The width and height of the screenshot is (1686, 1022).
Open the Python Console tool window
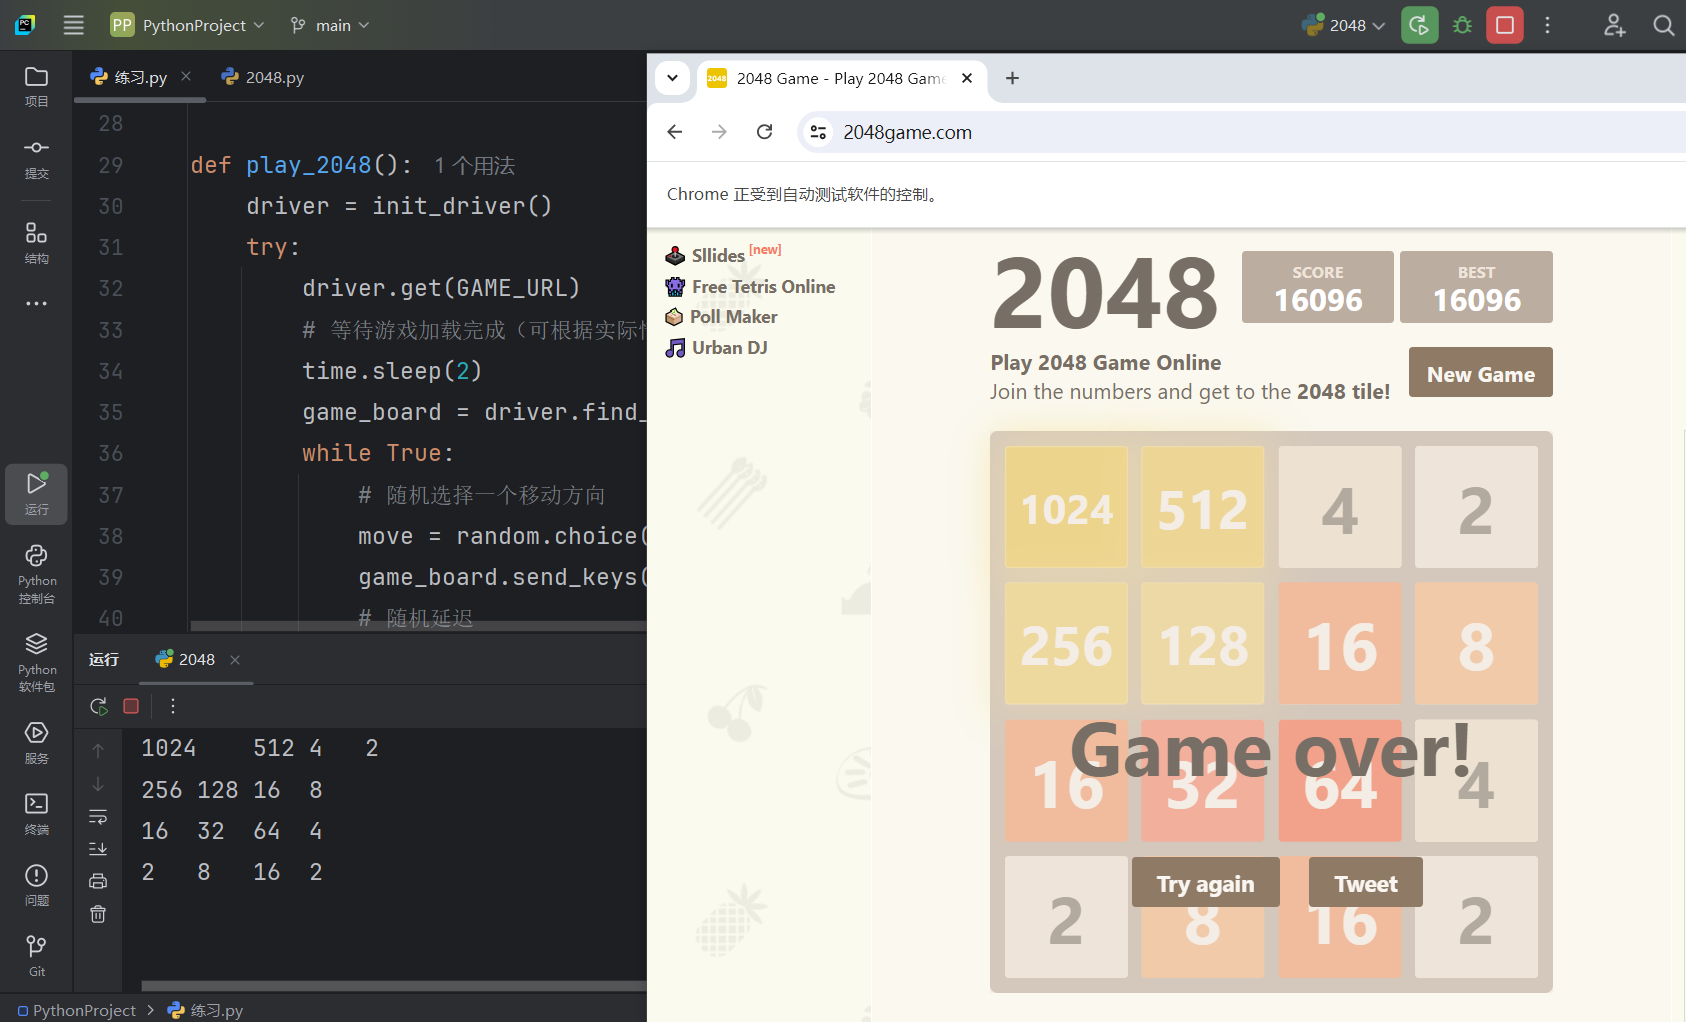36,574
